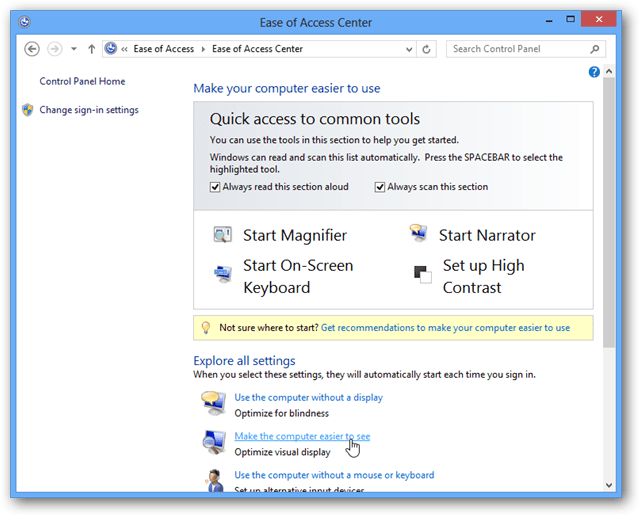Screen dimensions: 640x516
Task: Click the breadcrumb separator arrow after Ease of Access
Action: tap(203, 49)
